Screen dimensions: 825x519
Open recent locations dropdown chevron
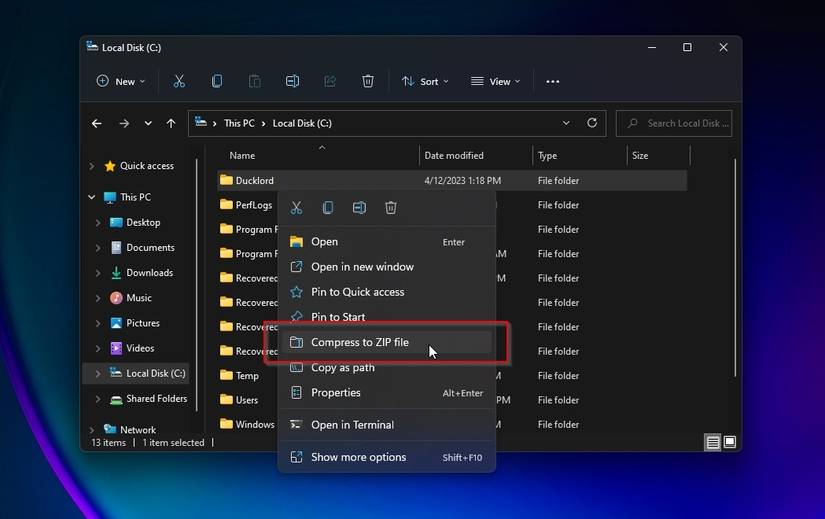148,123
